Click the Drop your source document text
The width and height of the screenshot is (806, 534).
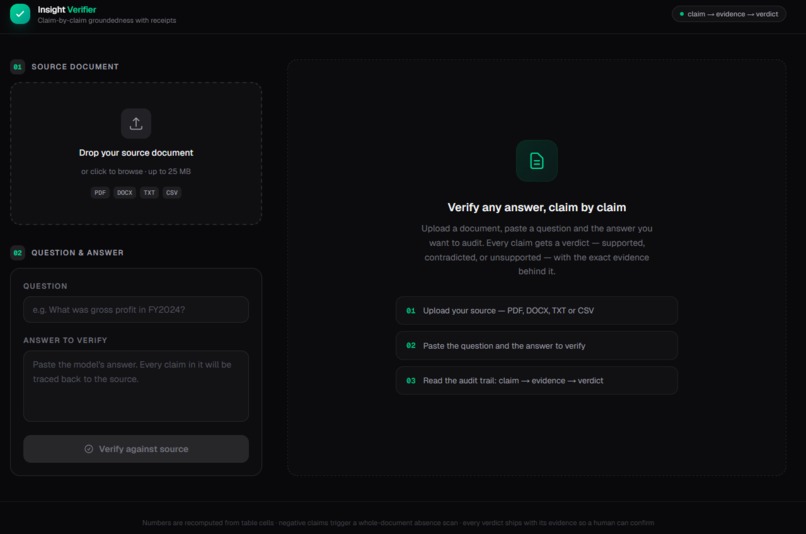(x=136, y=153)
